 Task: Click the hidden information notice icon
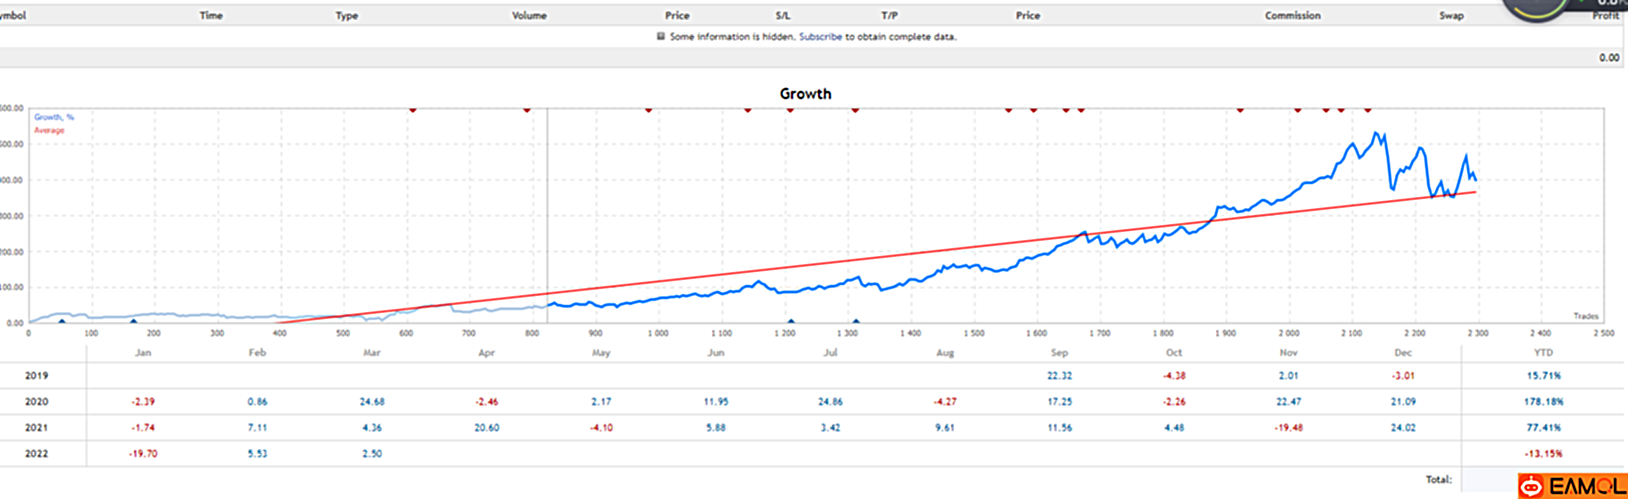660,37
